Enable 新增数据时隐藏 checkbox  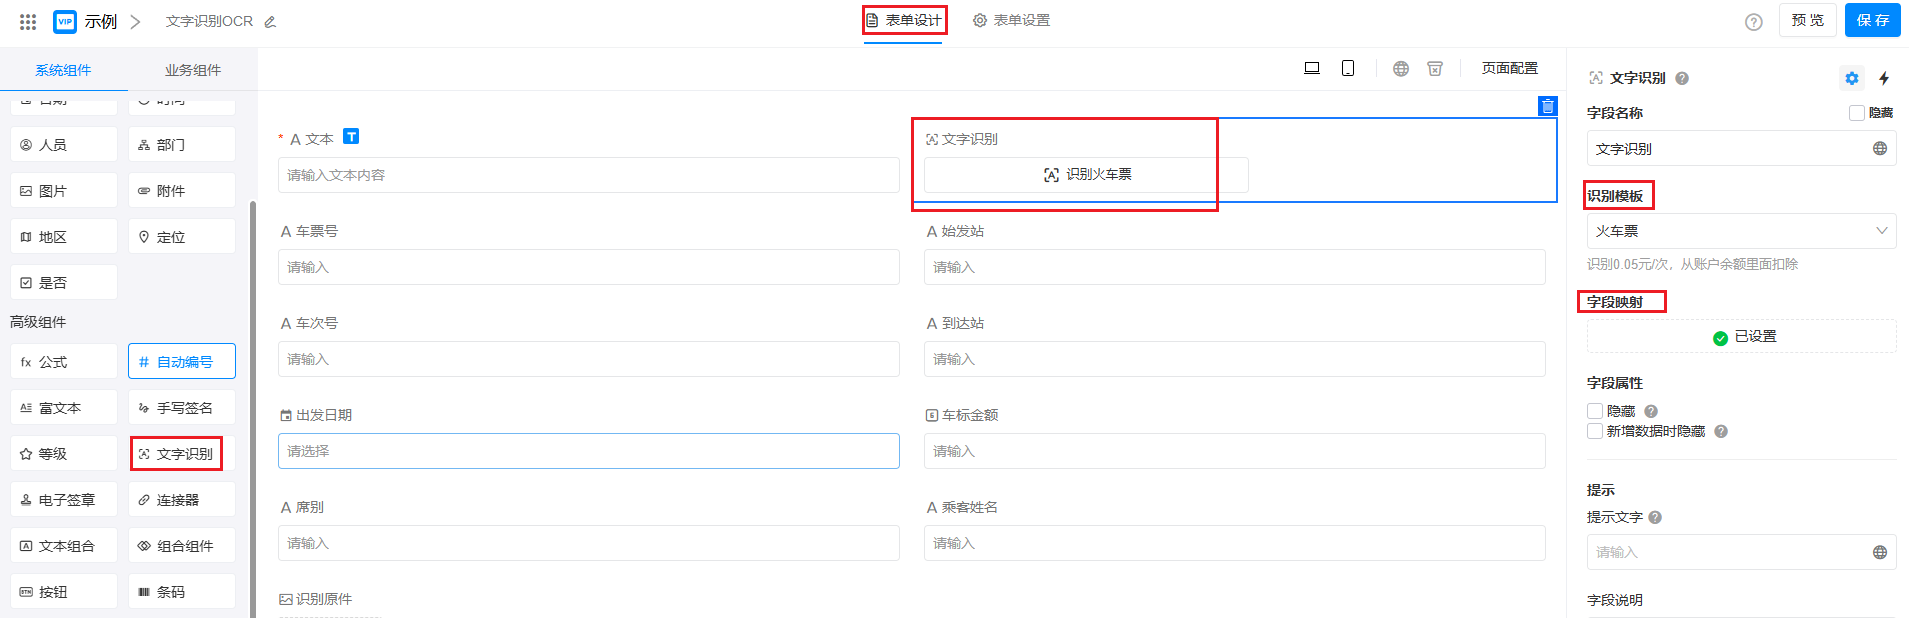click(x=1595, y=431)
